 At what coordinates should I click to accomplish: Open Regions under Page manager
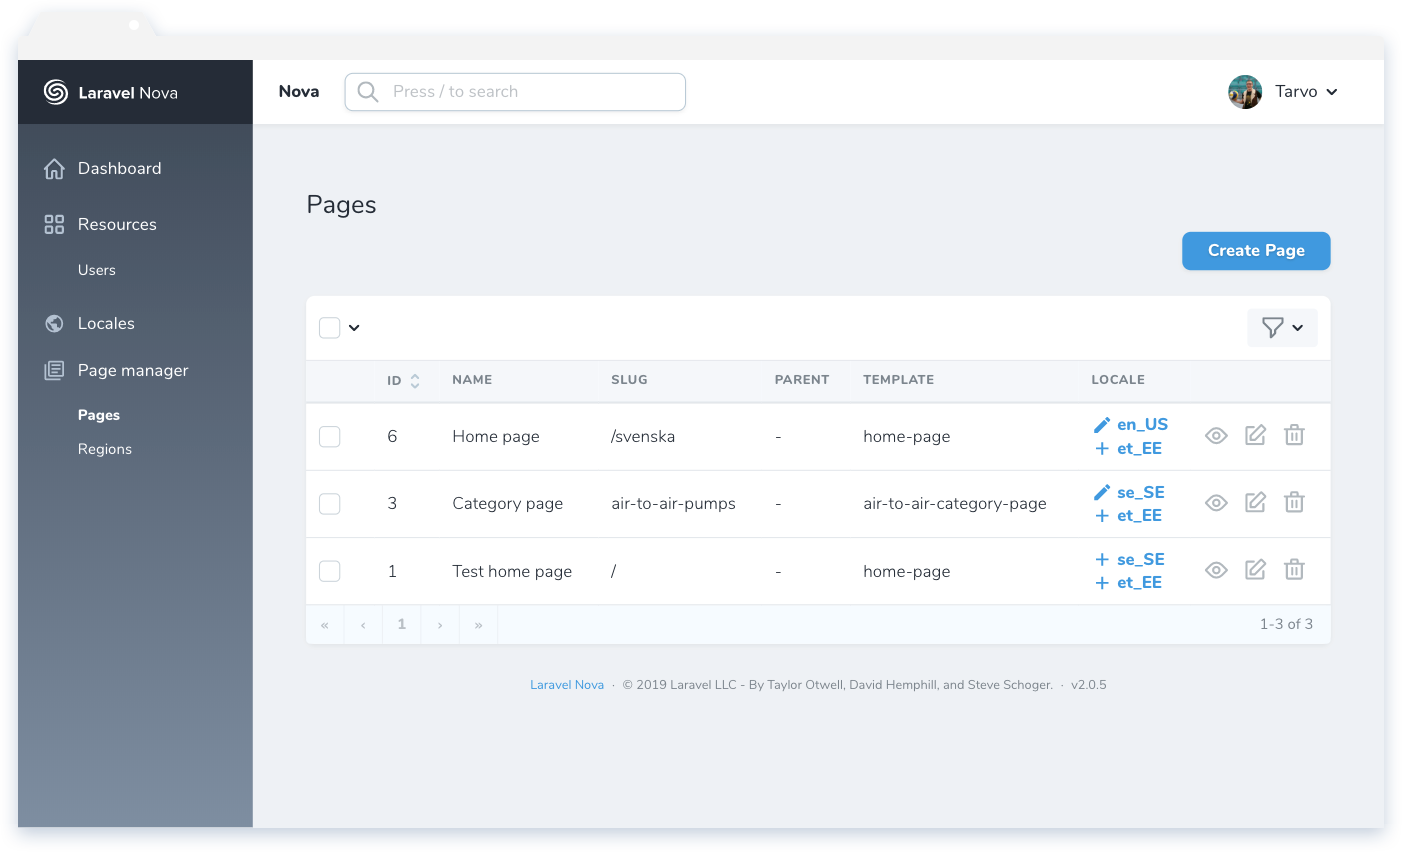(x=105, y=449)
